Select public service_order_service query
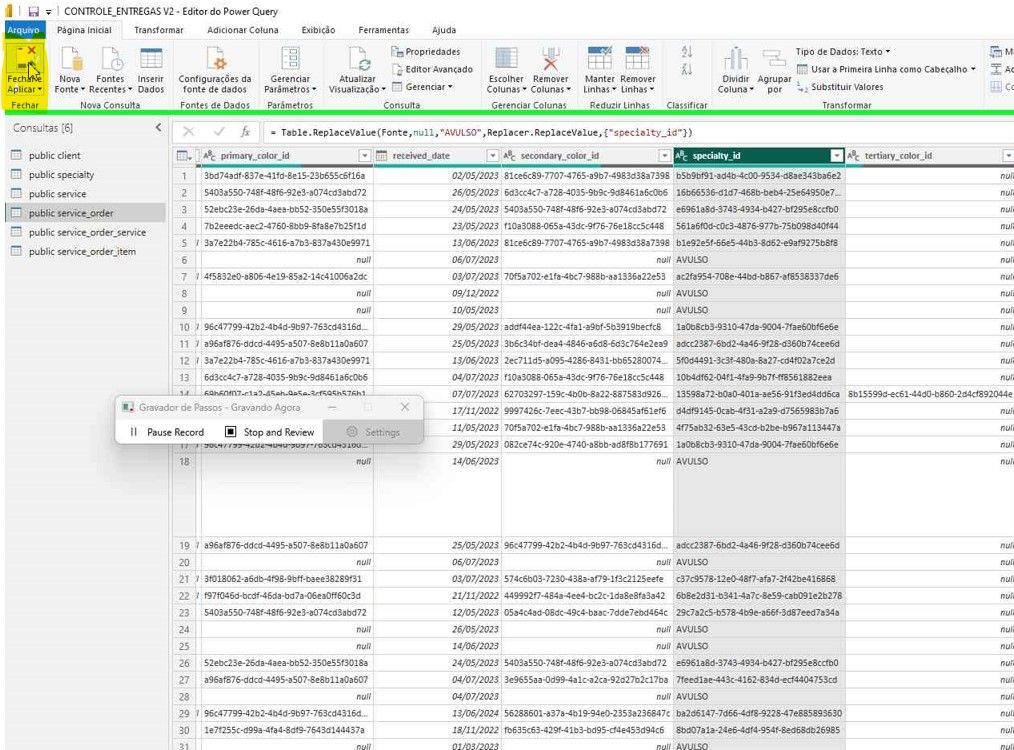Image resolution: width=1014 pixels, height=750 pixels. [x=87, y=232]
